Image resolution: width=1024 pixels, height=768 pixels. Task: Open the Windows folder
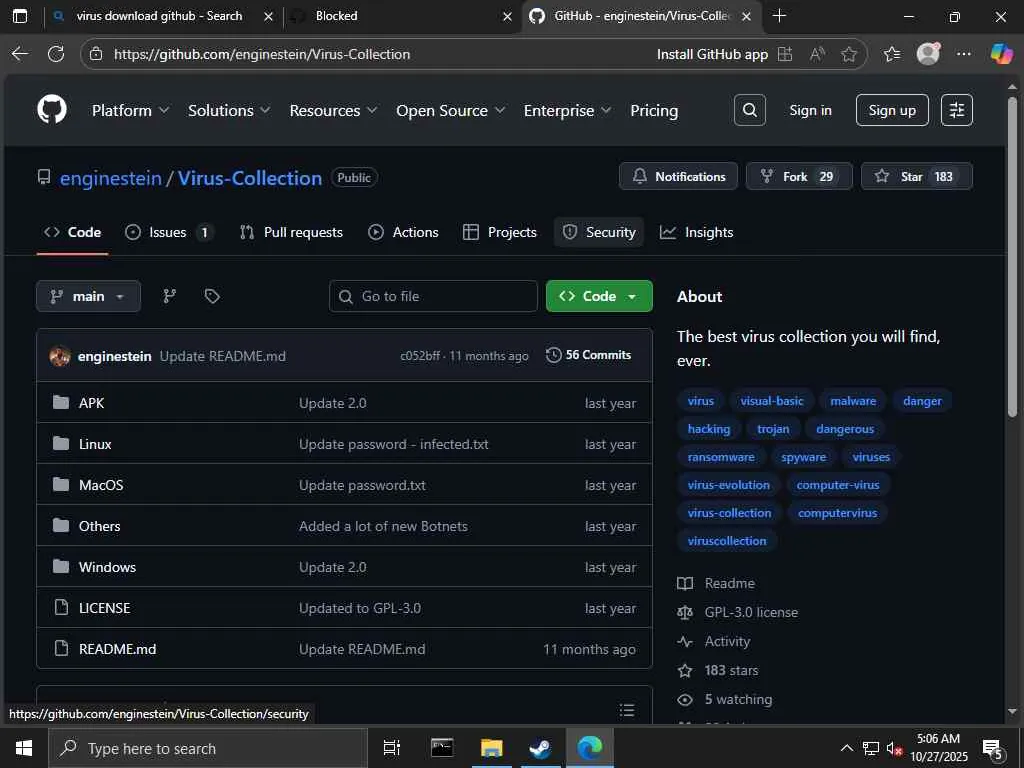[107, 567]
